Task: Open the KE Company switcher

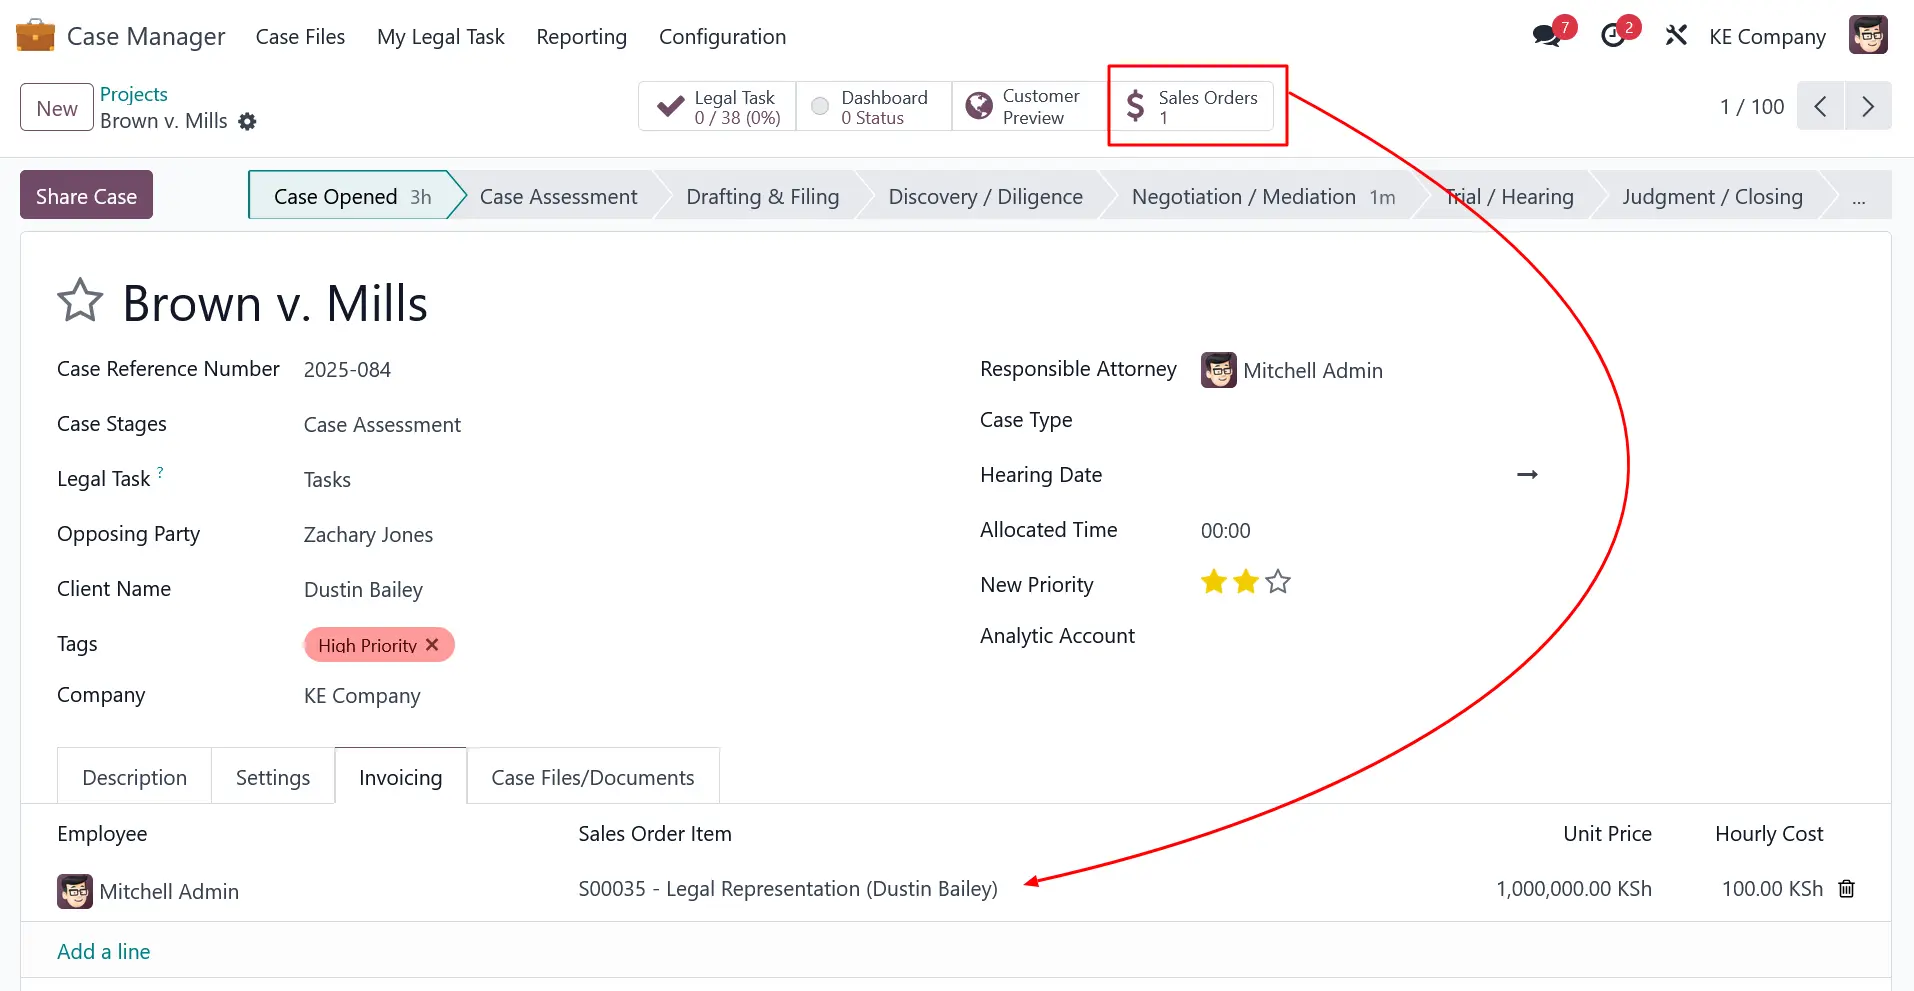Action: [x=1767, y=37]
